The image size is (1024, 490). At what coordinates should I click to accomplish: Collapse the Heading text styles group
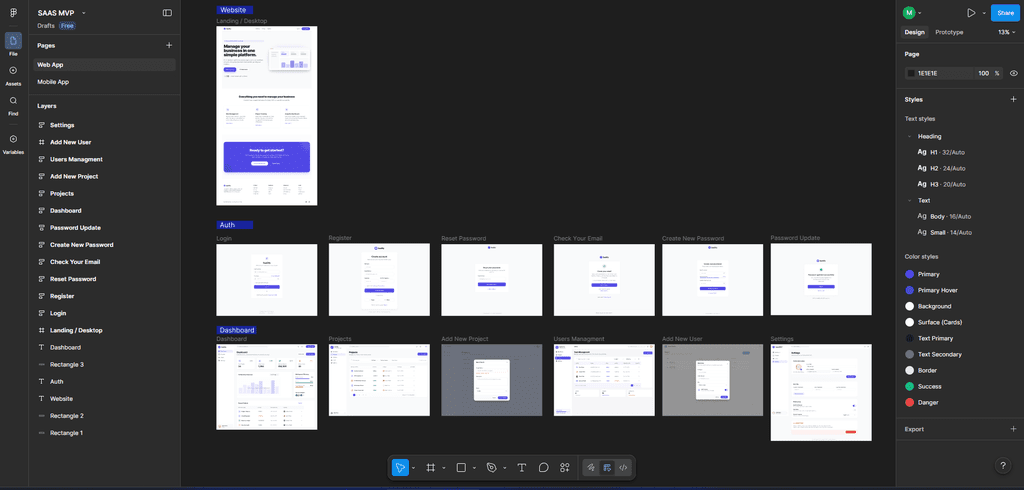click(x=909, y=136)
